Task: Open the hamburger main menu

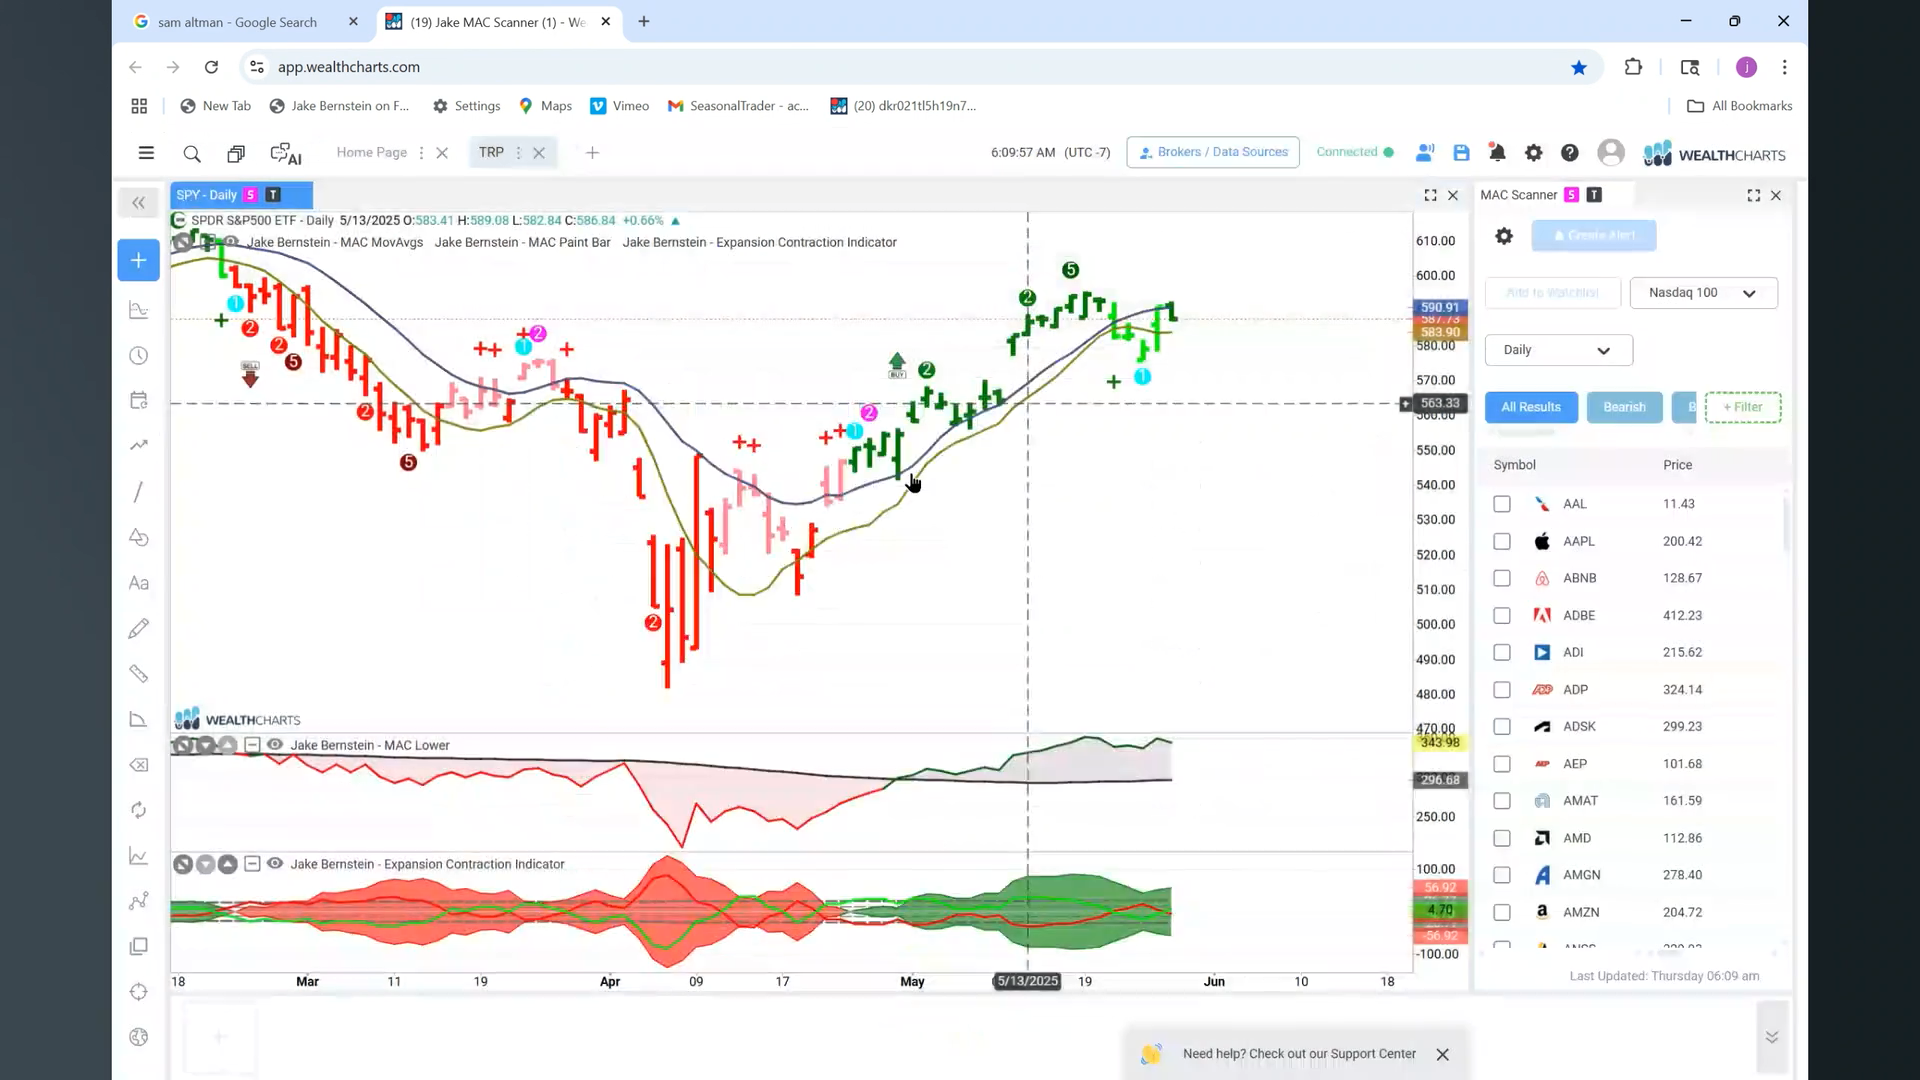Action: click(146, 153)
